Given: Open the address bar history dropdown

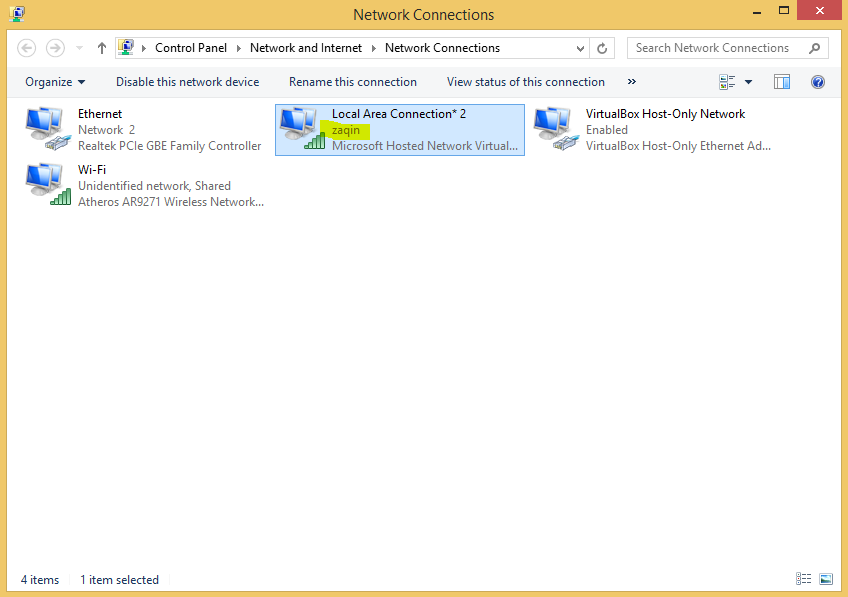Looking at the screenshot, I should click(x=580, y=48).
